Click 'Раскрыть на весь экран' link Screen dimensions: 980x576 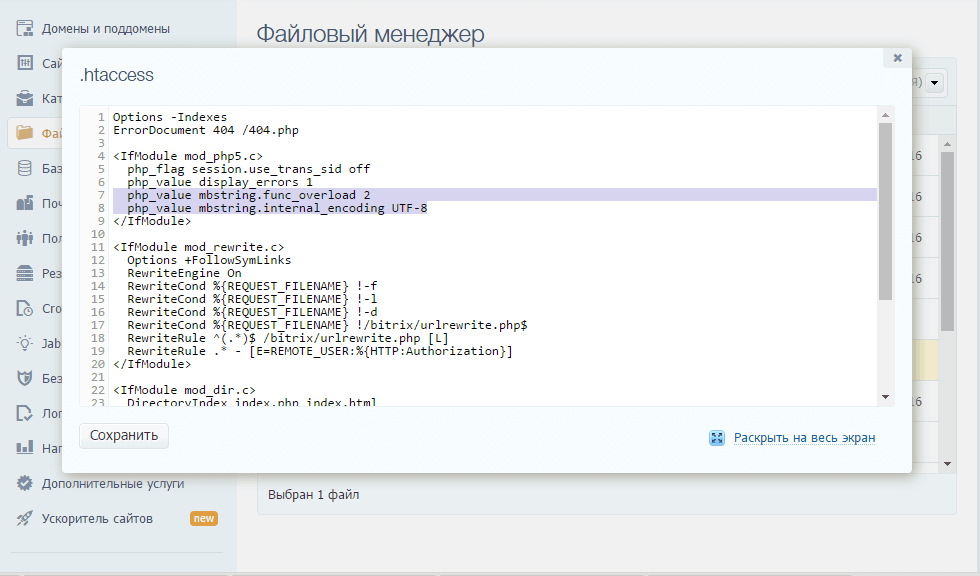click(x=804, y=438)
